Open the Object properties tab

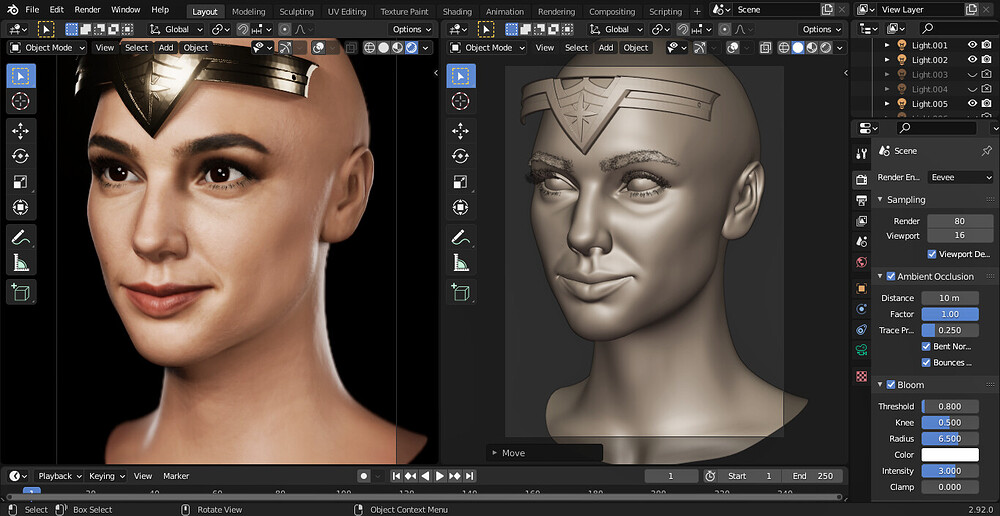coord(862,288)
